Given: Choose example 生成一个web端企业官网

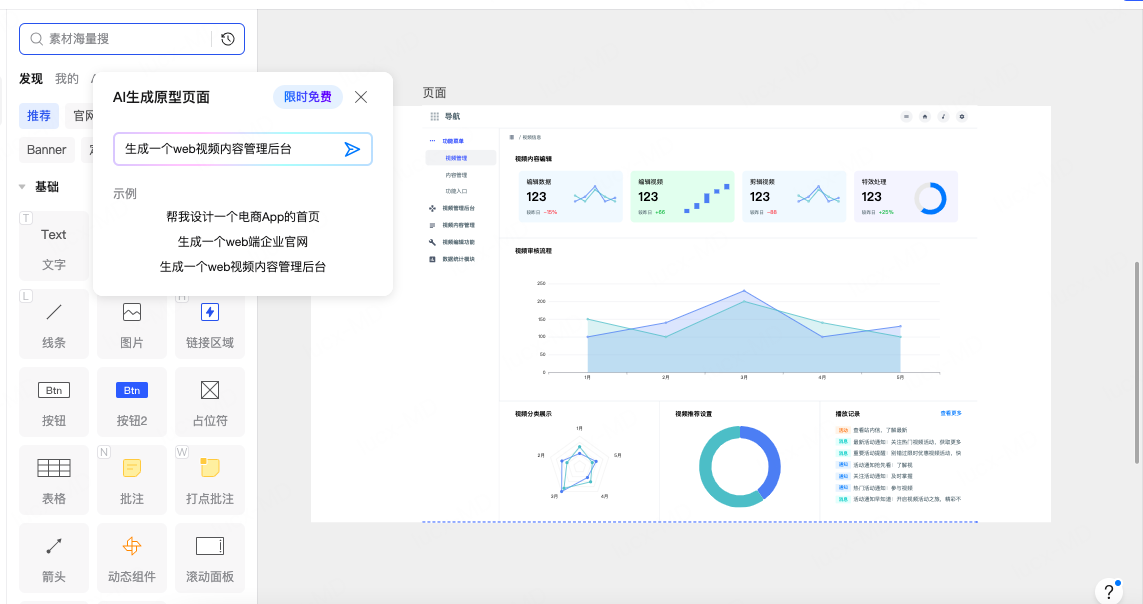Looking at the screenshot, I should click(x=243, y=242).
